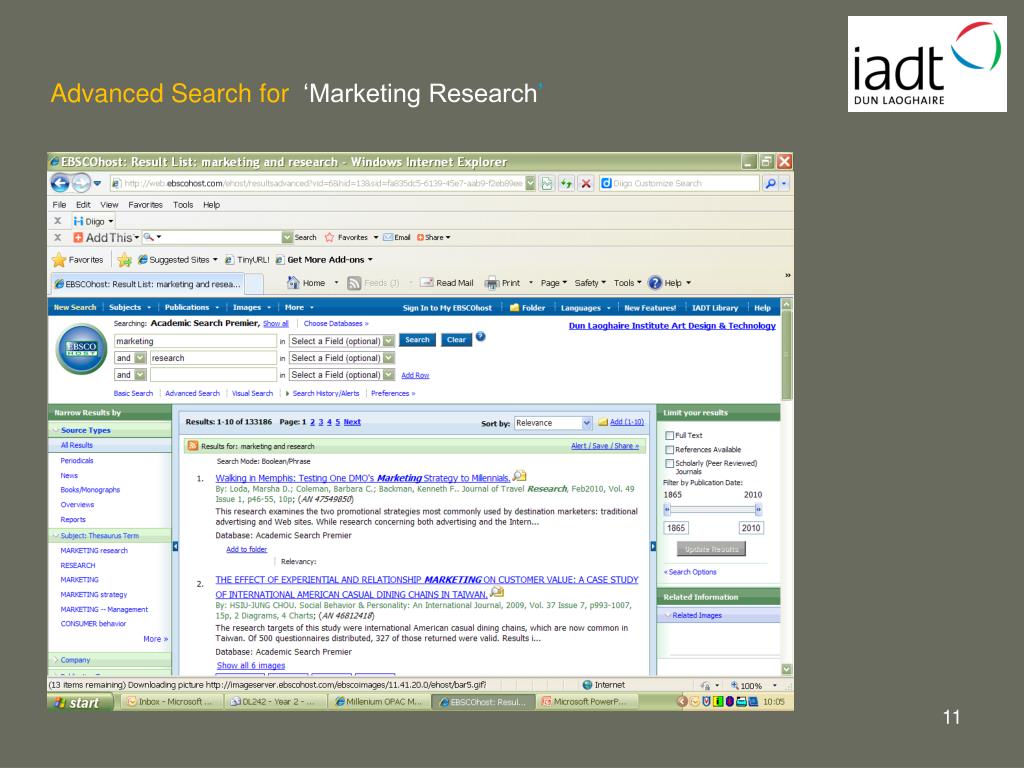The width and height of the screenshot is (1024, 768).
Task: Switch to Inbox - Microsoft taskbar item
Action: tap(171, 702)
